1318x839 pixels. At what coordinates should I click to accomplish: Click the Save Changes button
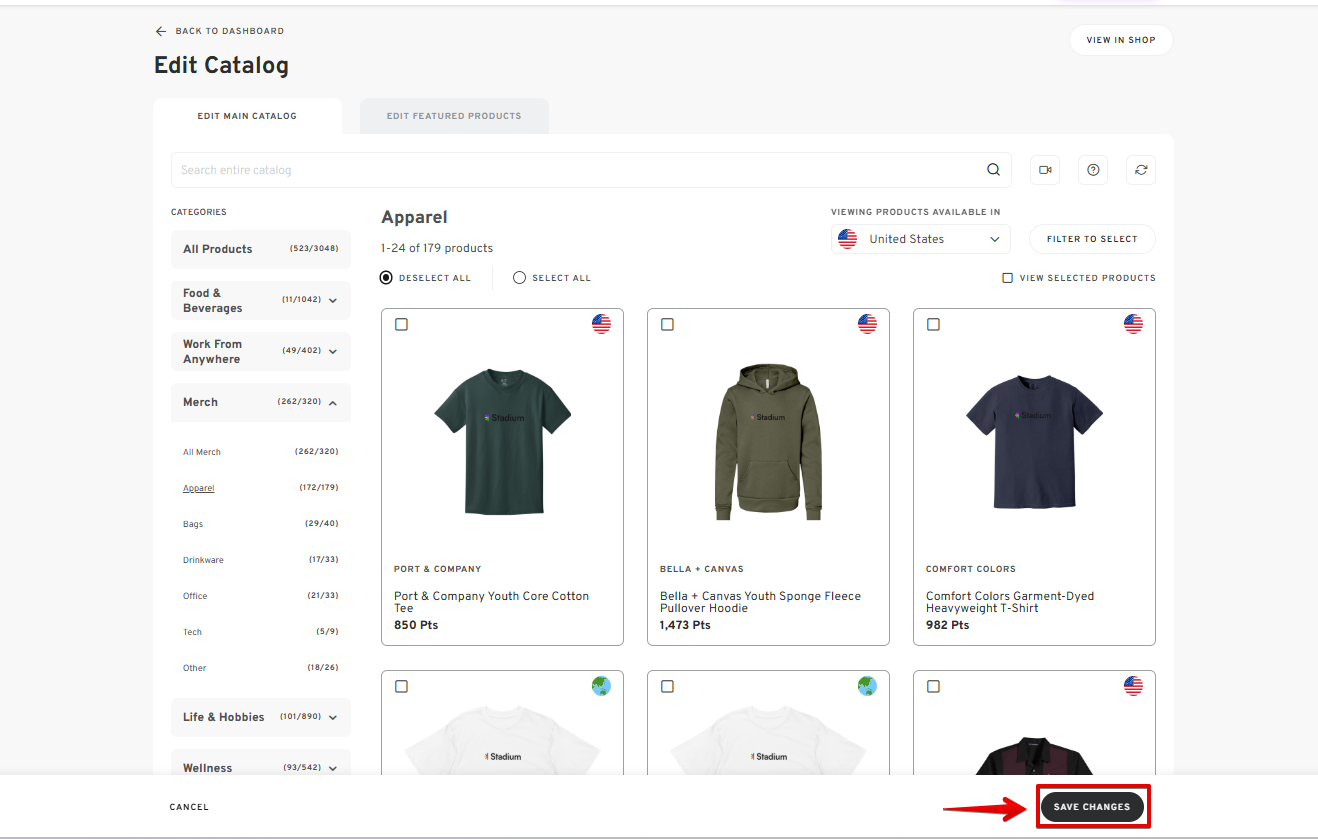point(1091,807)
